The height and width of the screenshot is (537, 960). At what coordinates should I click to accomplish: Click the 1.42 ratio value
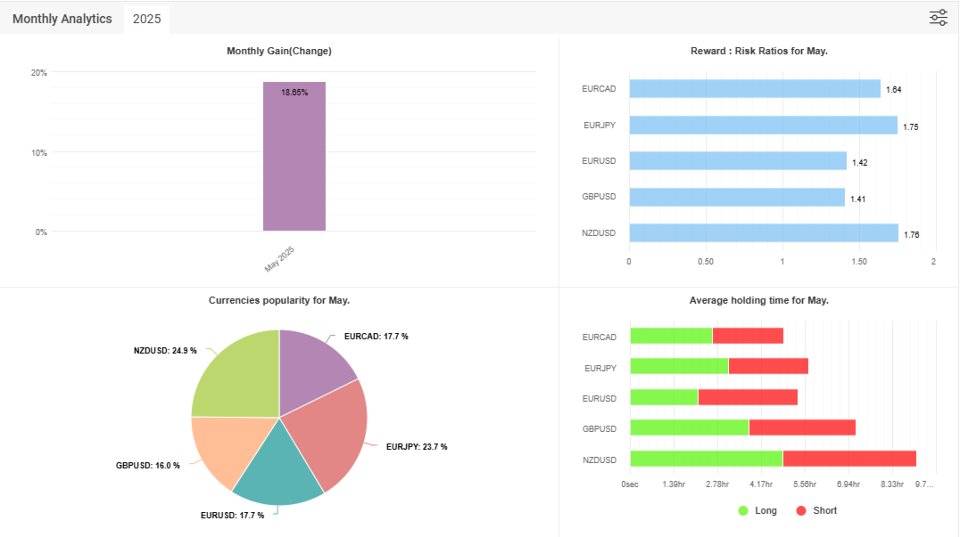pyautogui.click(x=860, y=163)
